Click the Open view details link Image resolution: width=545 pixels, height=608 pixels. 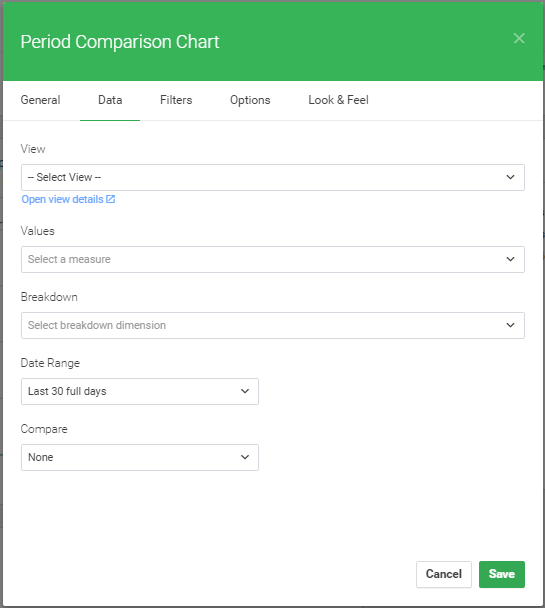[x=62, y=199]
